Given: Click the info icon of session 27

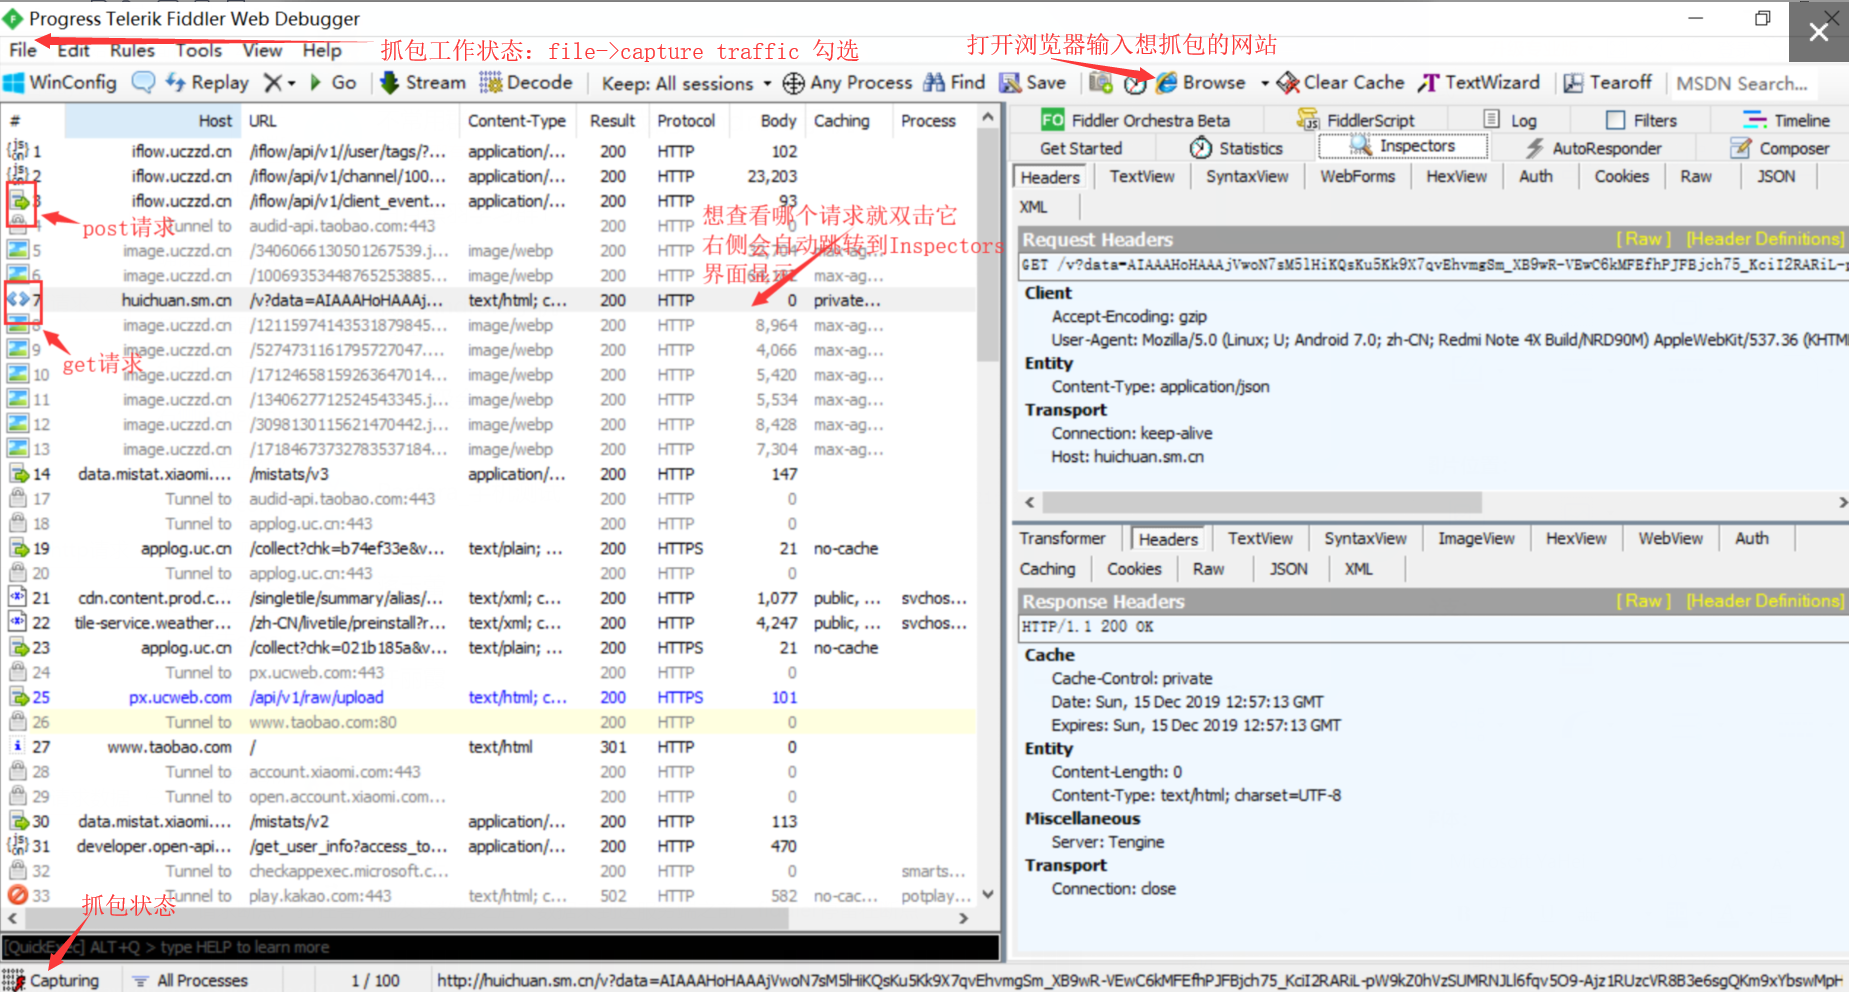Looking at the screenshot, I should pos(17,746).
